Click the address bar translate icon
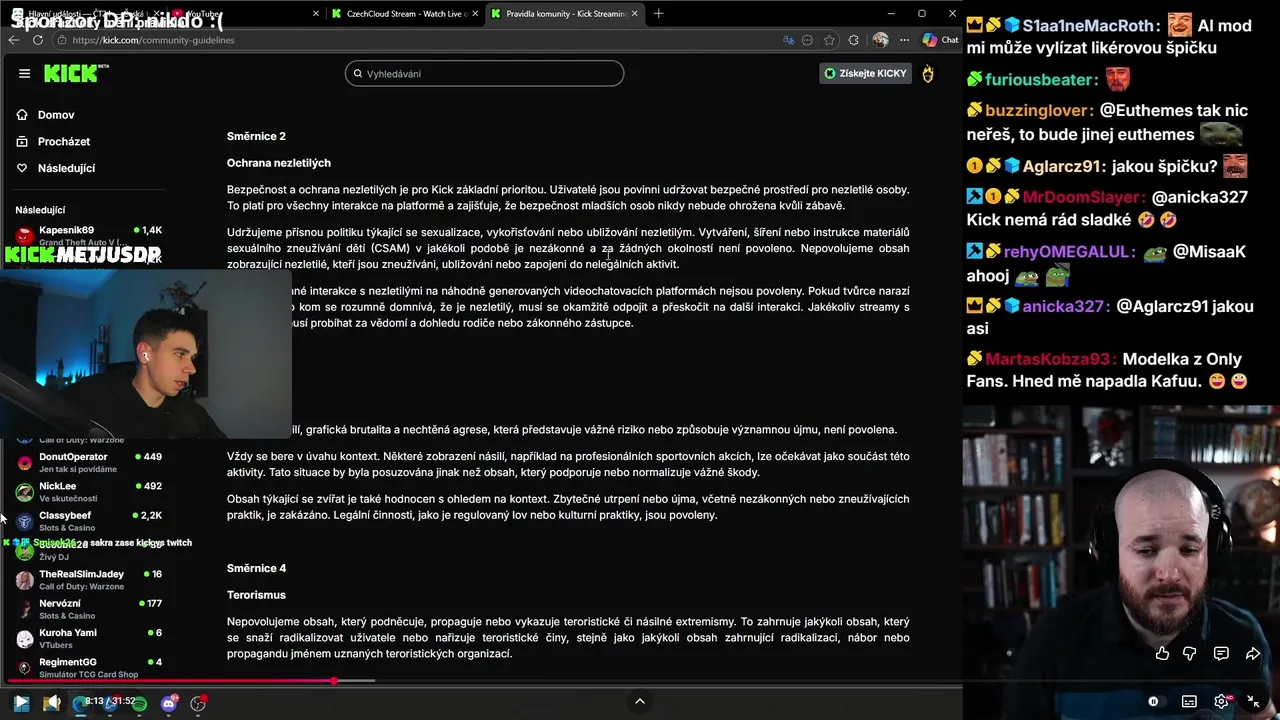The height and width of the screenshot is (720, 1280). pos(789,40)
